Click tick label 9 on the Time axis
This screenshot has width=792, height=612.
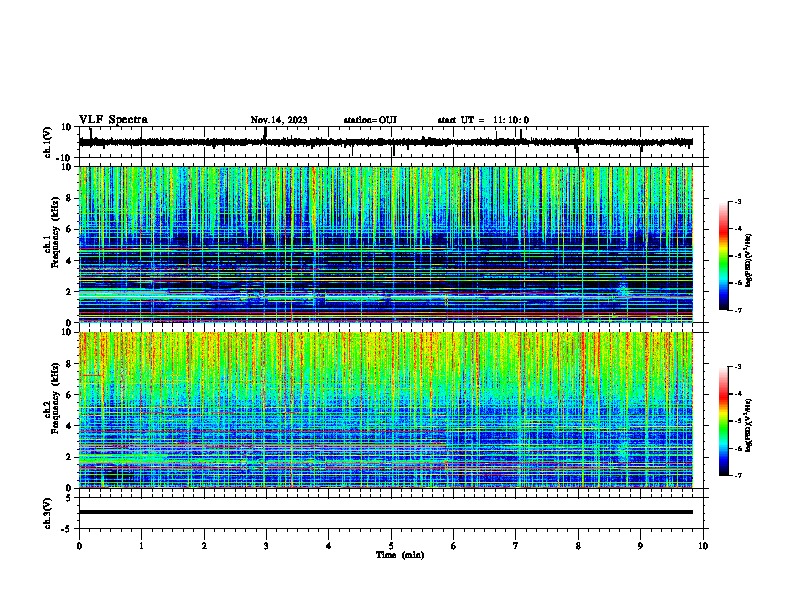tap(640, 546)
